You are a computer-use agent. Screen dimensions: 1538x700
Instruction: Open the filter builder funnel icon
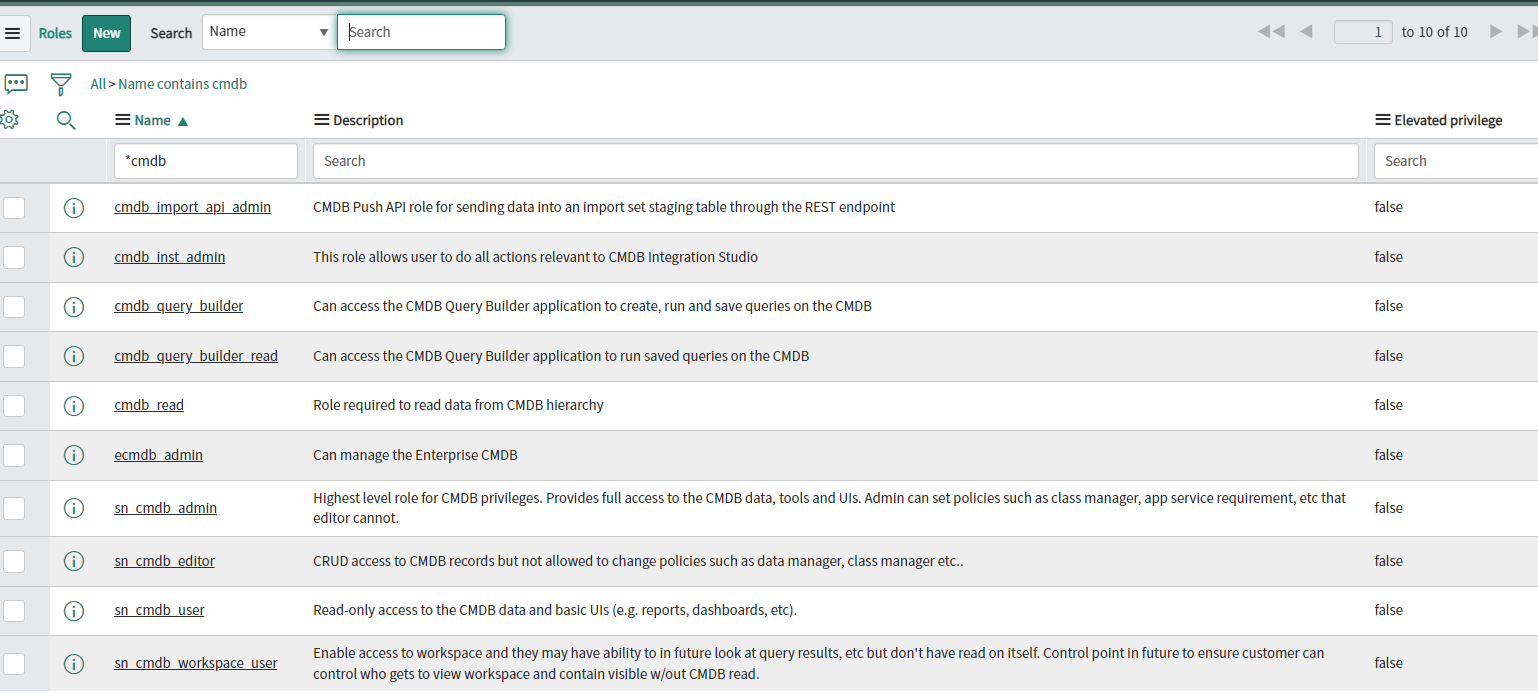tap(61, 83)
